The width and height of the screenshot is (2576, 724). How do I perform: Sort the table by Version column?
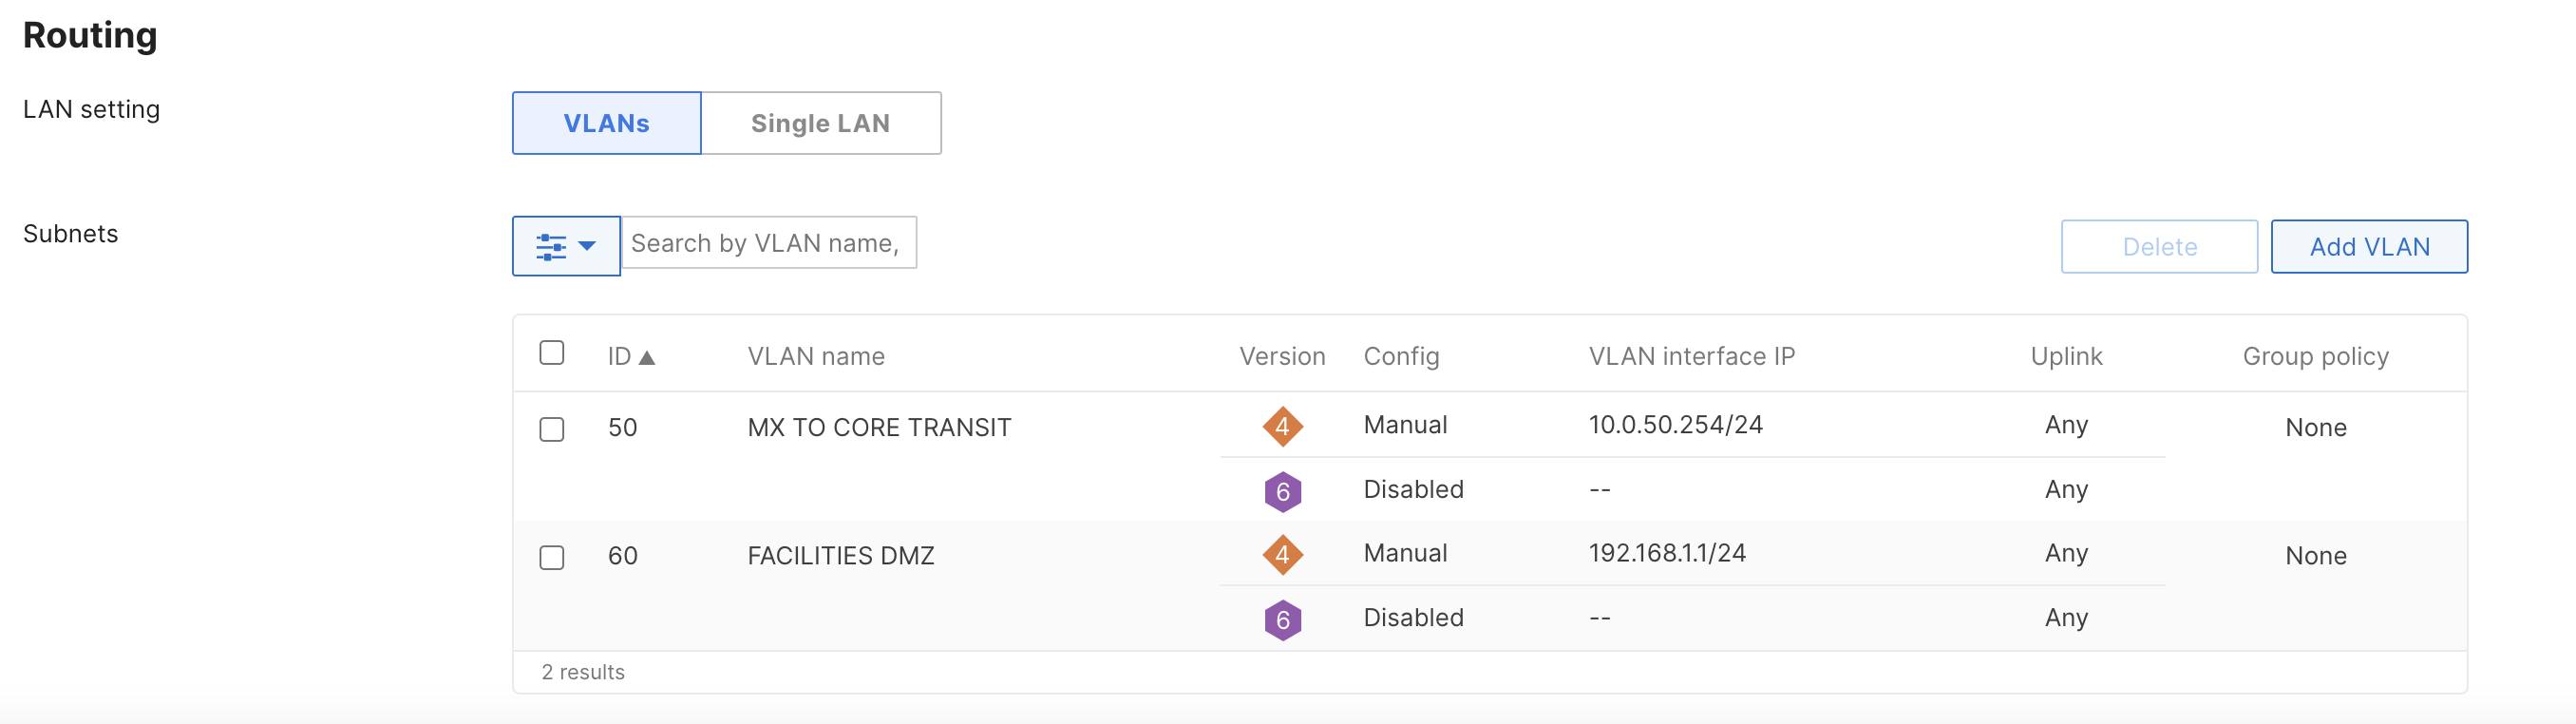[x=1283, y=355]
